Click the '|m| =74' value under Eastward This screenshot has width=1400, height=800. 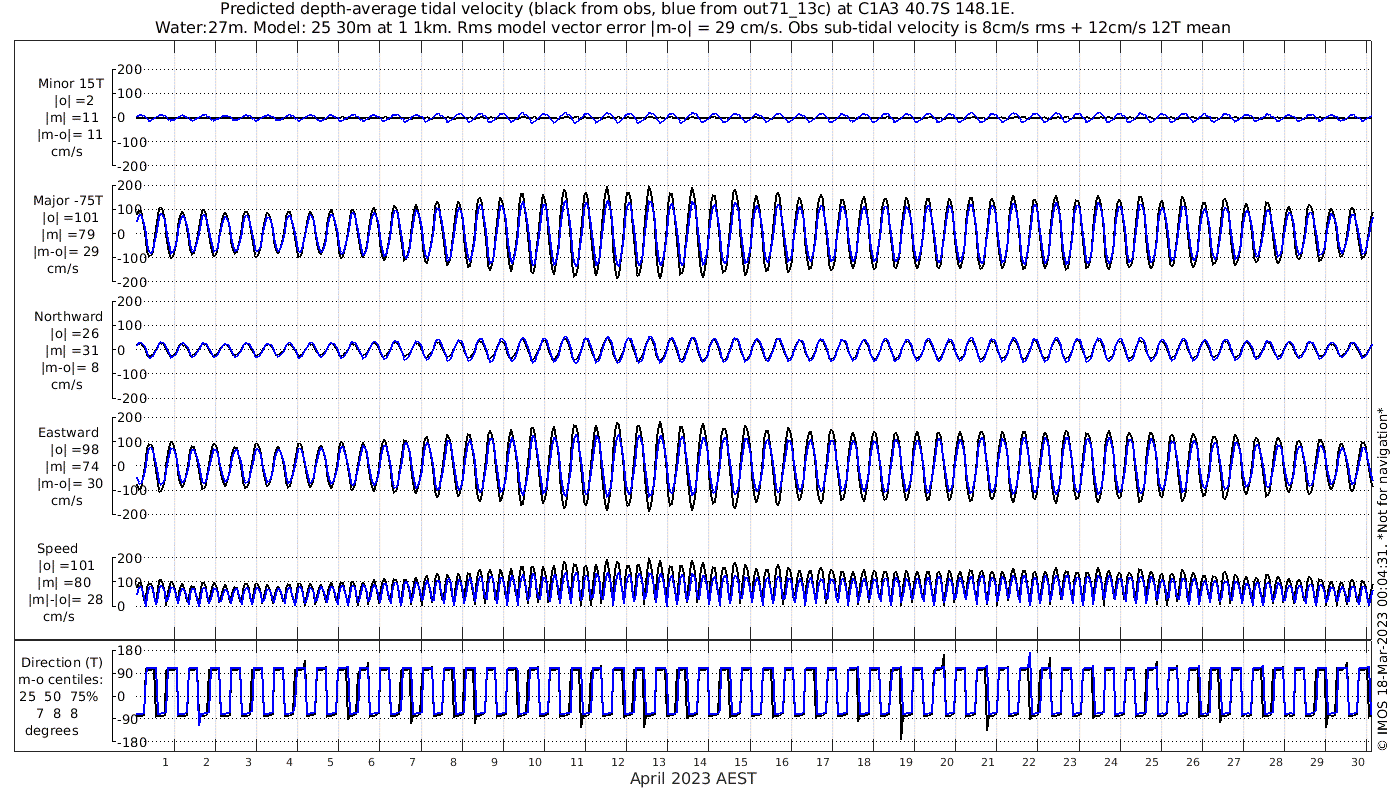70,467
